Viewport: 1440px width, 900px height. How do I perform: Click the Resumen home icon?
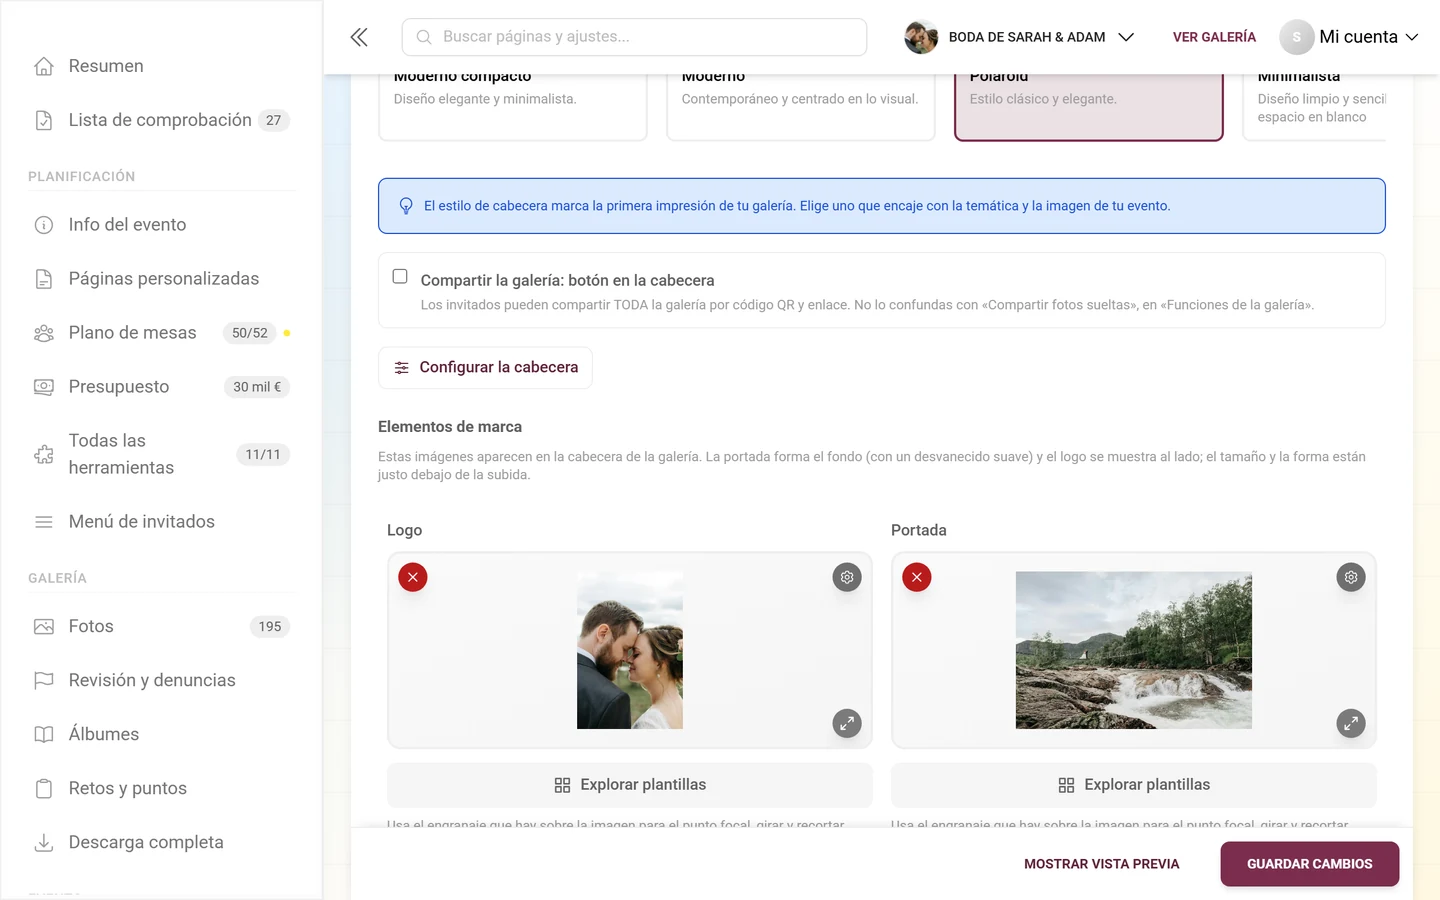pyautogui.click(x=44, y=66)
